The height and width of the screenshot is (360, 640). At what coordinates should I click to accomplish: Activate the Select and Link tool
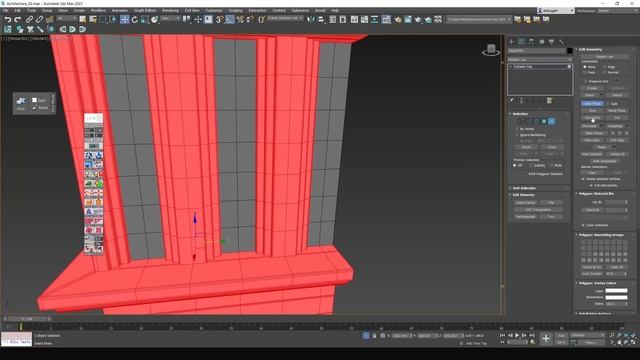pyautogui.click(x=29, y=19)
